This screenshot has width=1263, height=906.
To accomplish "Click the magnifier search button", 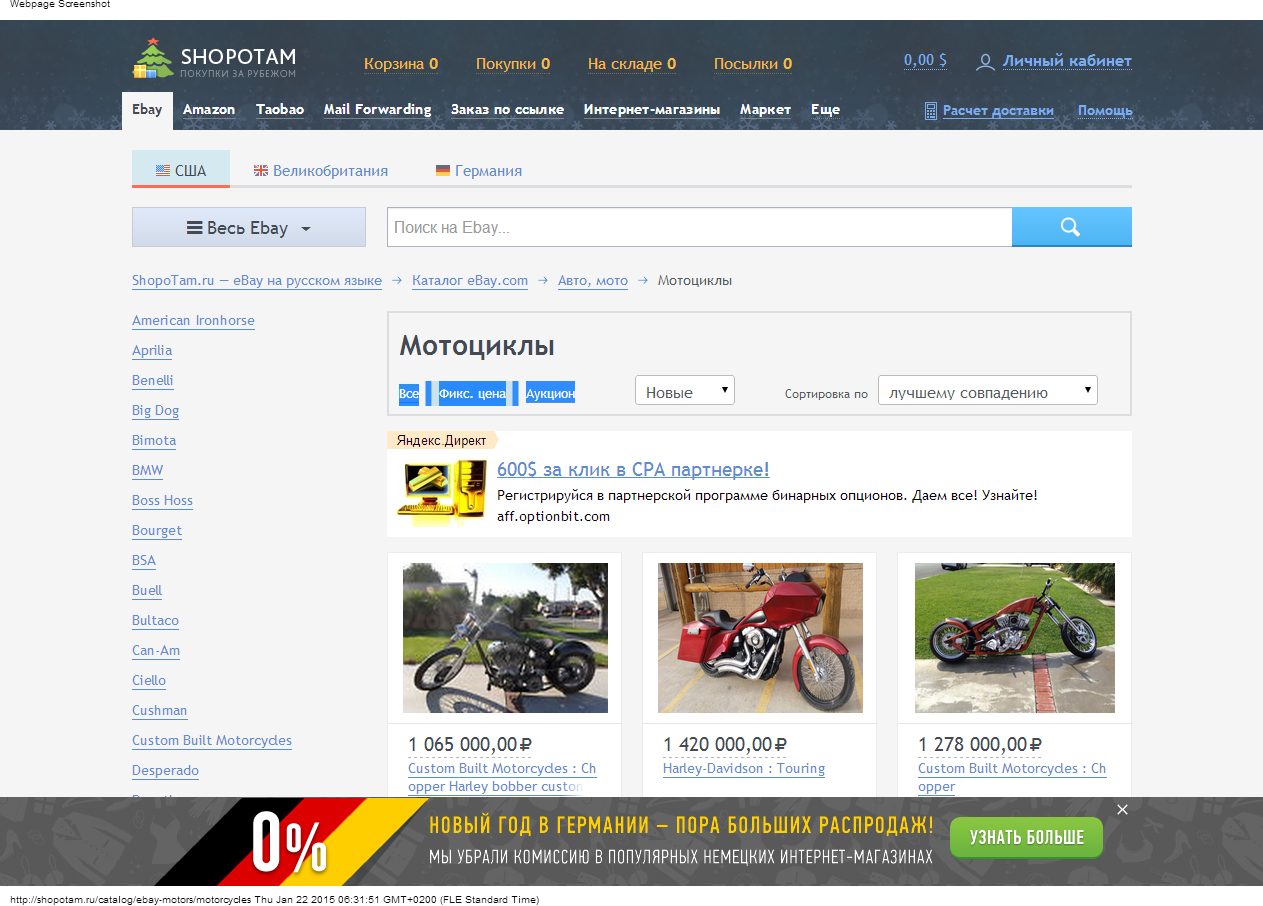I will [1071, 227].
